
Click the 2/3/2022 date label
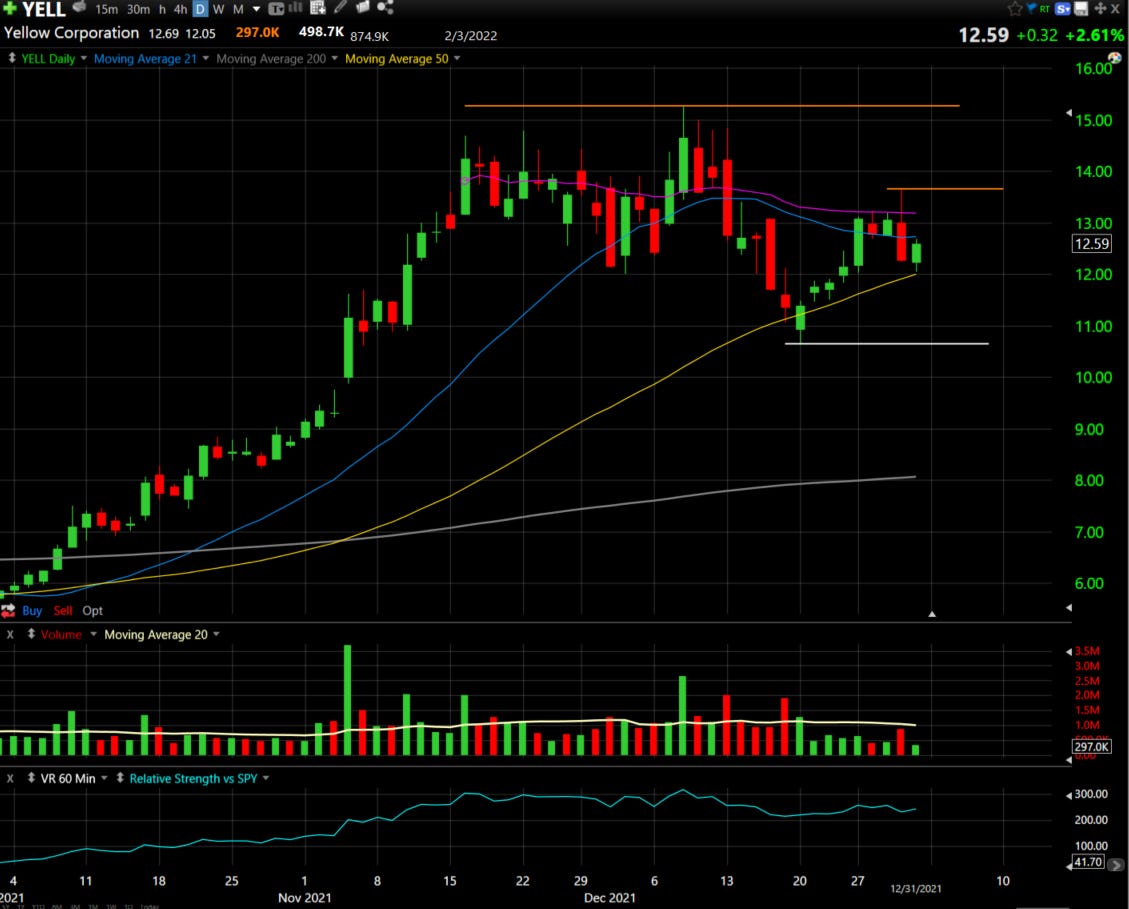click(470, 36)
